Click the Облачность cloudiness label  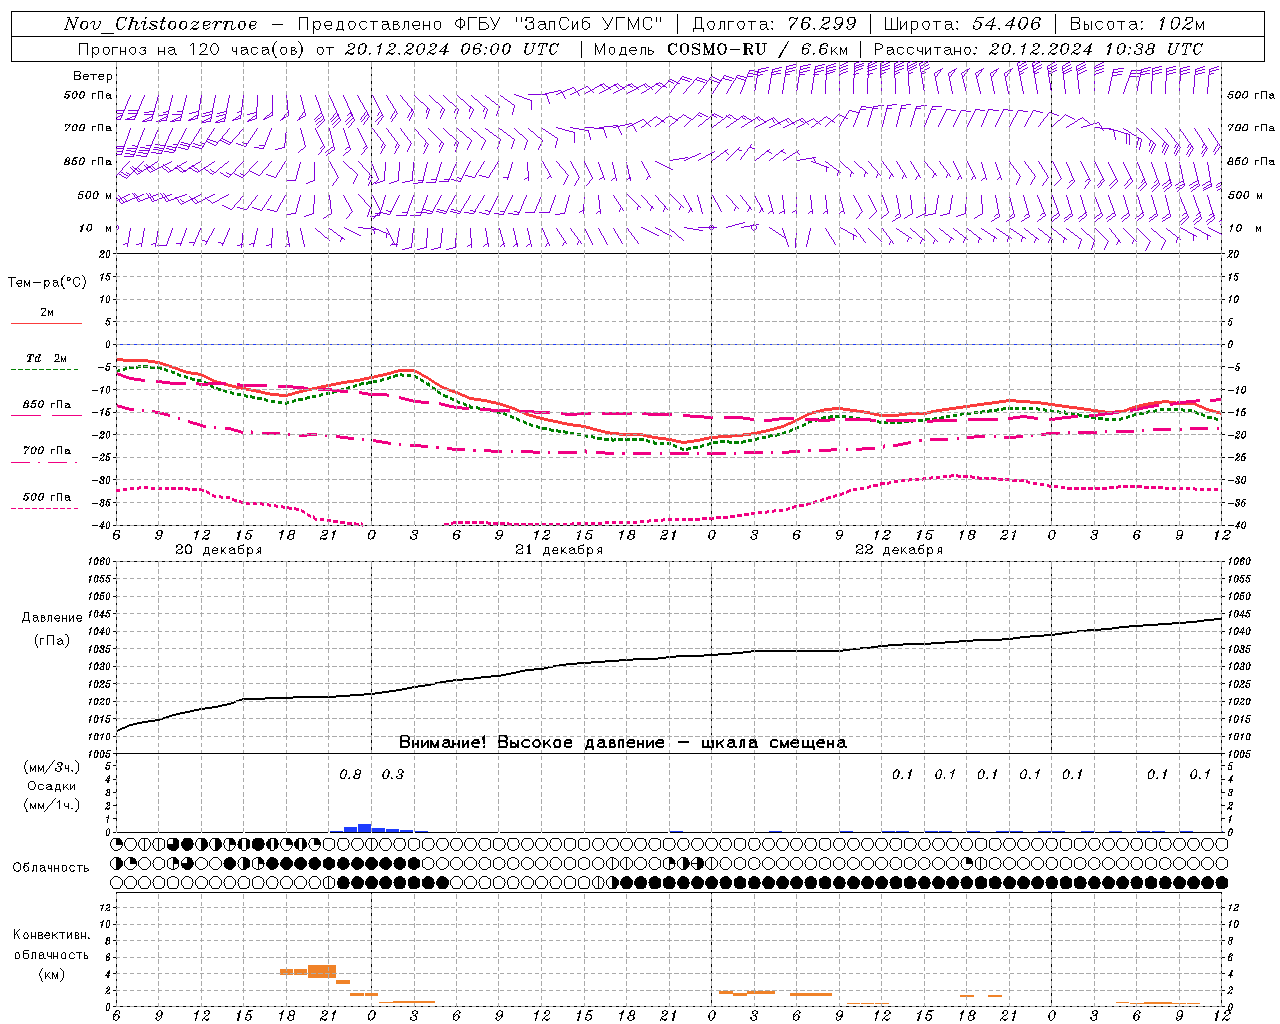tap(51, 868)
